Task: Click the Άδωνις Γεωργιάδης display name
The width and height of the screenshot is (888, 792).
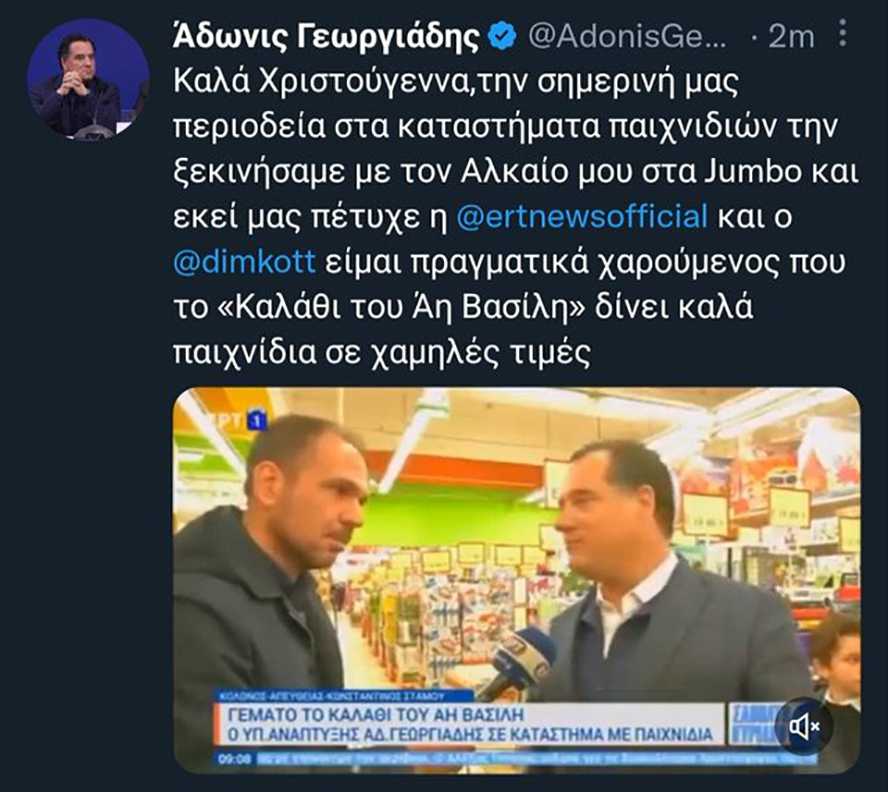Action: [327, 37]
